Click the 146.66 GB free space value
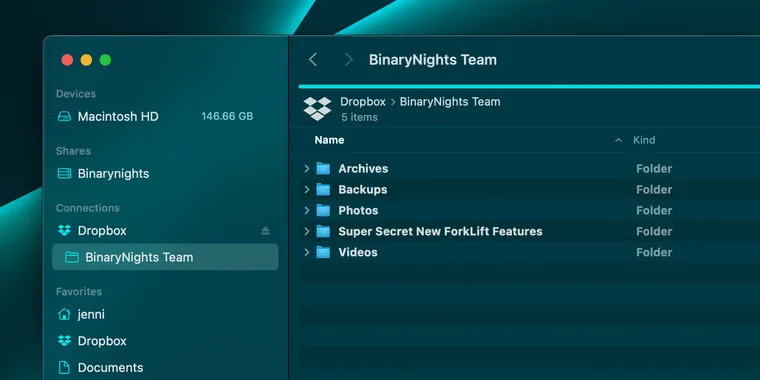Image resolution: width=760 pixels, height=380 pixels. pyautogui.click(x=227, y=116)
